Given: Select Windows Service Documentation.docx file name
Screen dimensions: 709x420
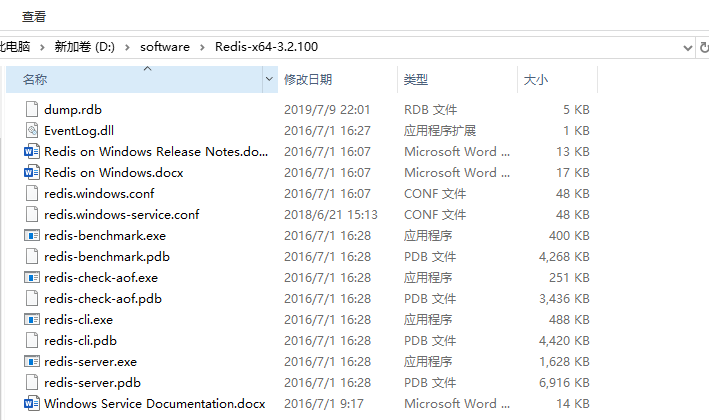Looking at the screenshot, I should pyautogui.click(x=155, y=404).
